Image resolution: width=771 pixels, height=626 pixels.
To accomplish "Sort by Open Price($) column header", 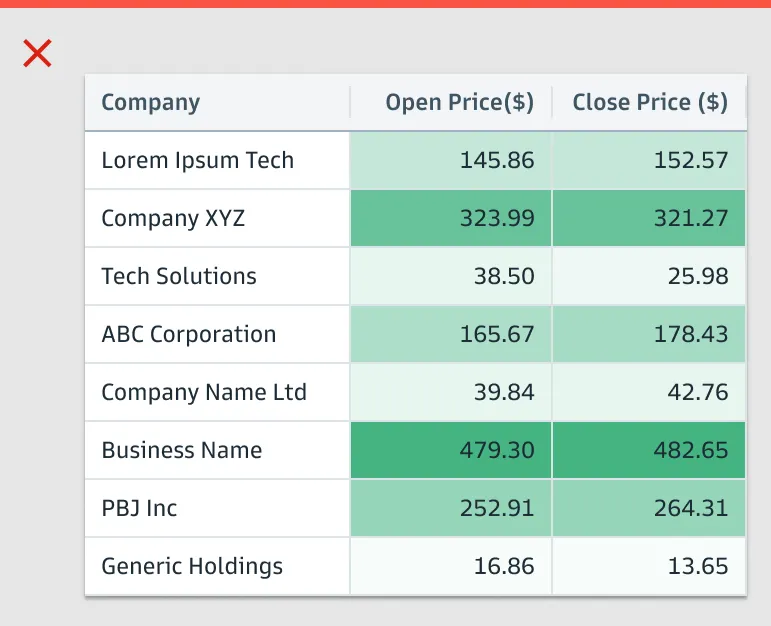I will tap(459, 102).
